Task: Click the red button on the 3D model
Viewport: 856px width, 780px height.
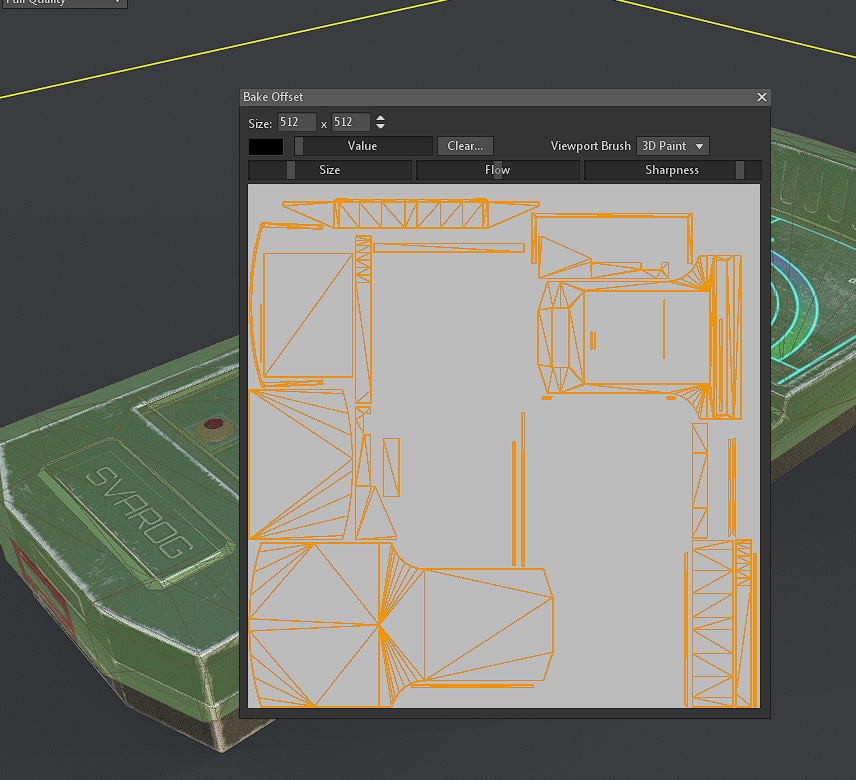Action: (213, 424)
